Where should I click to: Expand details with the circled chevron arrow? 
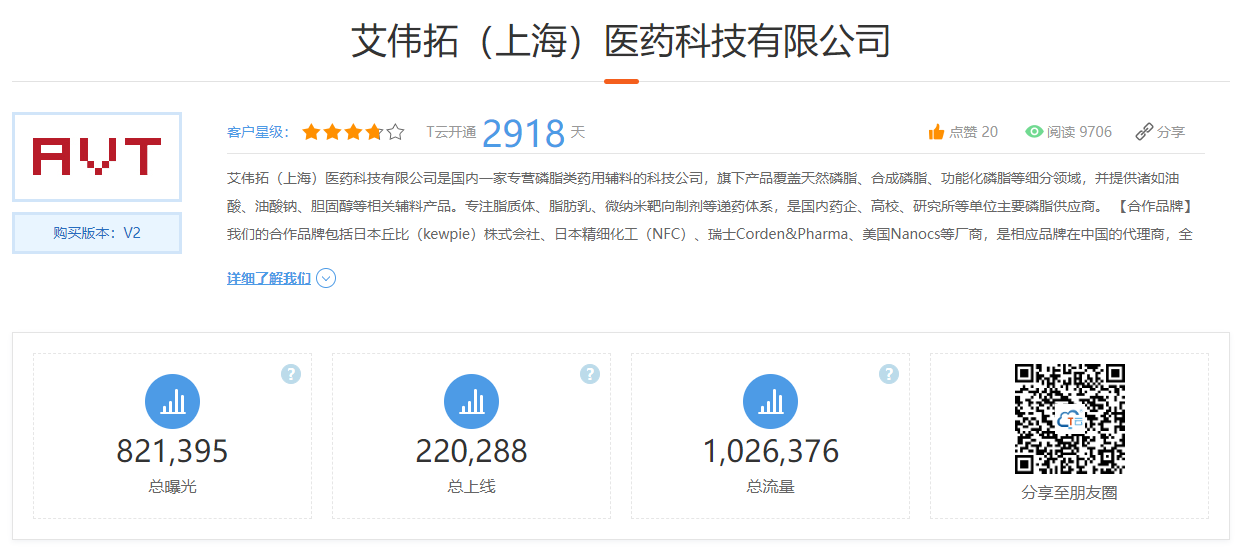[x=326, y=278]
